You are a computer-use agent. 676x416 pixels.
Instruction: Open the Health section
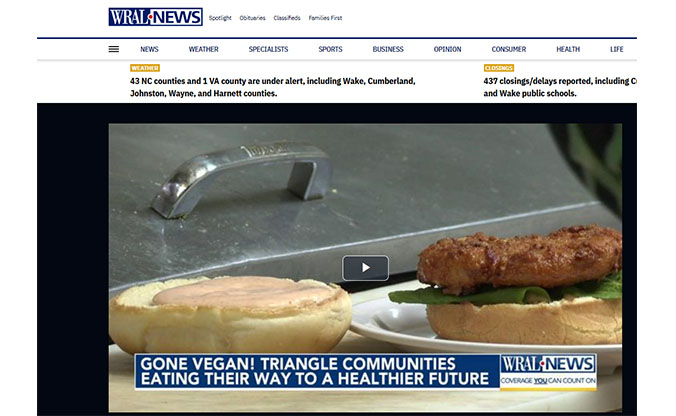[x=568, y=49]
